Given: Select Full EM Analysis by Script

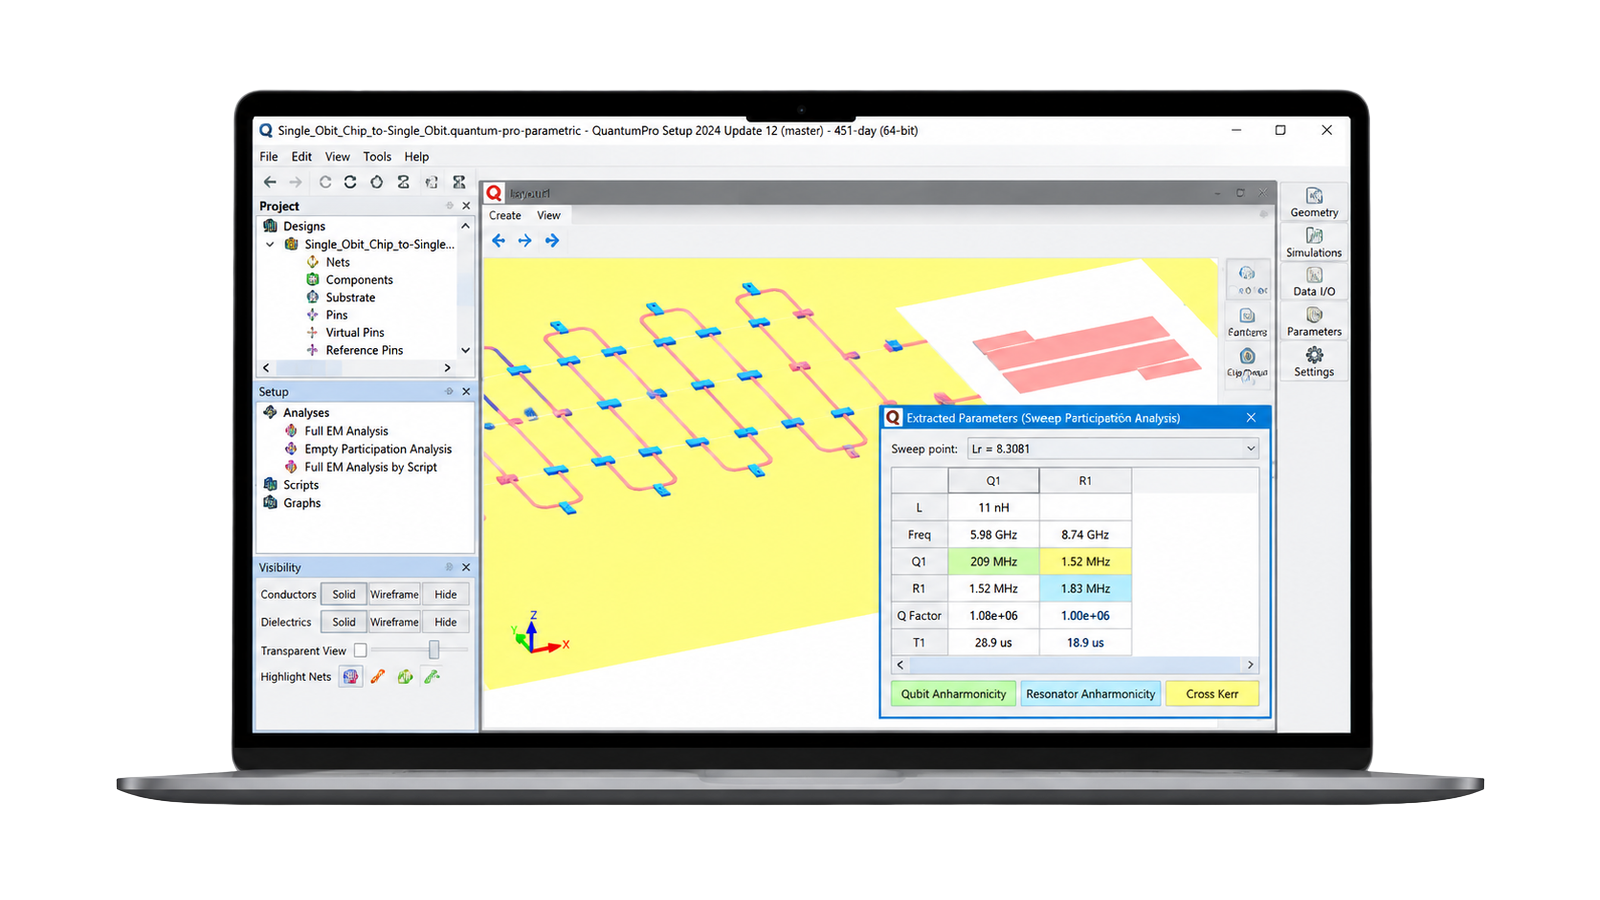Looking at the screenshot, I should coord(371,467).
